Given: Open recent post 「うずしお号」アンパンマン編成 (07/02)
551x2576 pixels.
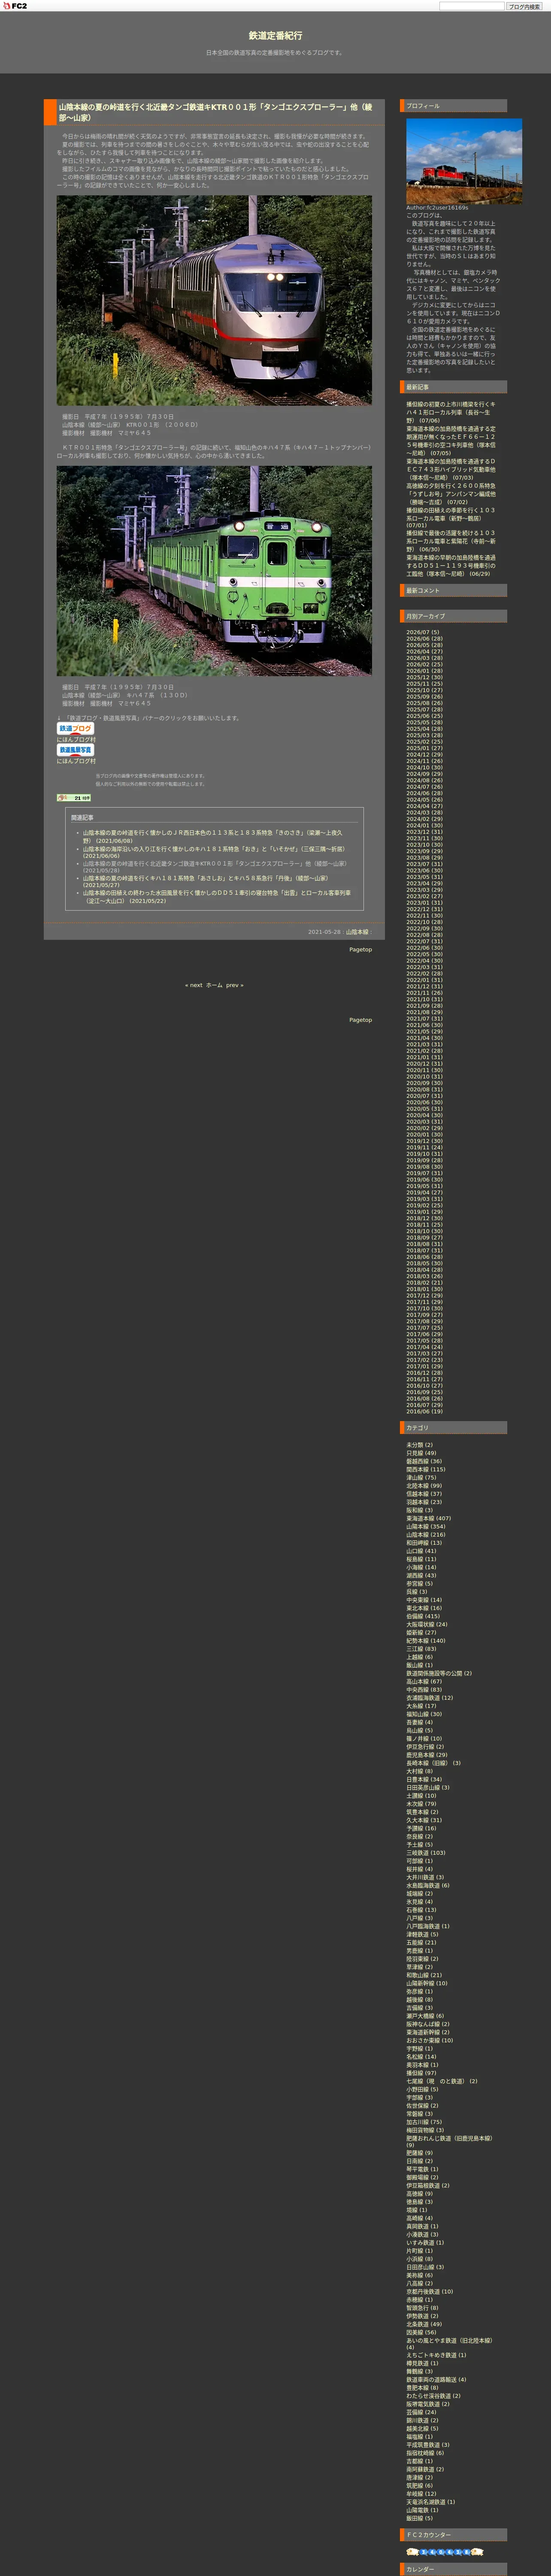Looking at the screenshot, I should (x=450, y=494).
